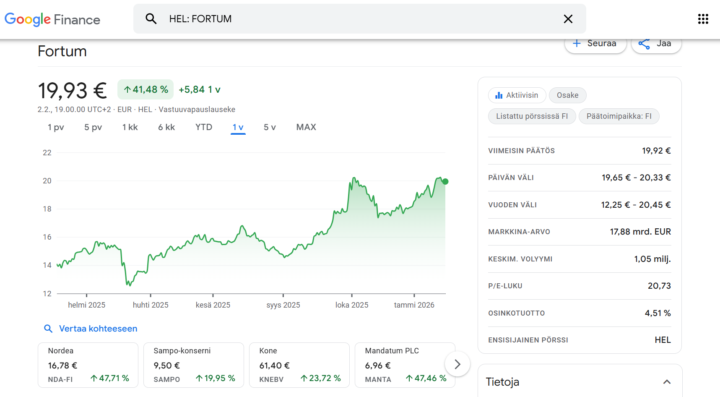This screenshot has height=397, width=720.
Task: Click the Fortum title heading
Action: [x=62, y=51]
